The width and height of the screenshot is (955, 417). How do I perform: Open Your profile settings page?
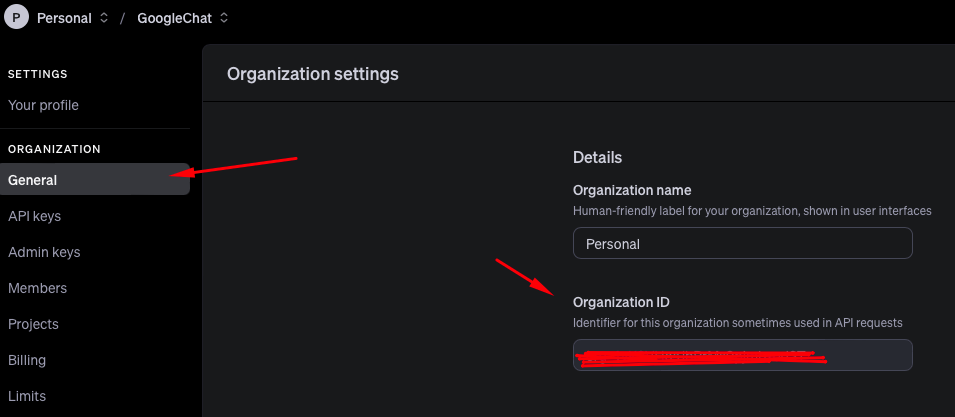point(43,105)
